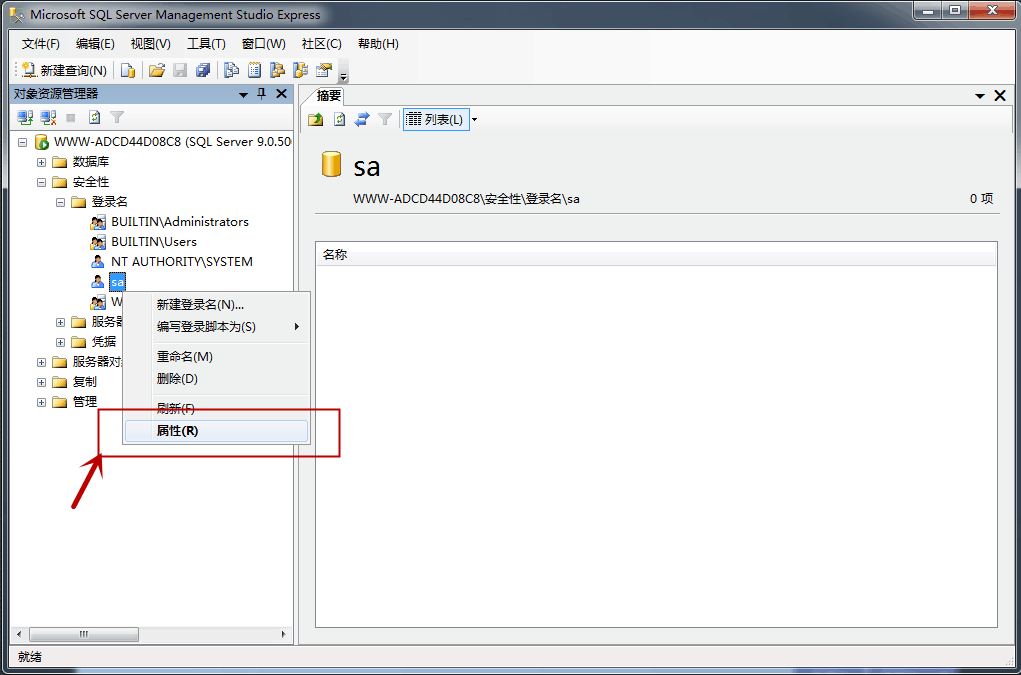Click the Connect icon in Object Explorer

pyautogui.click(x=25, y=118)
